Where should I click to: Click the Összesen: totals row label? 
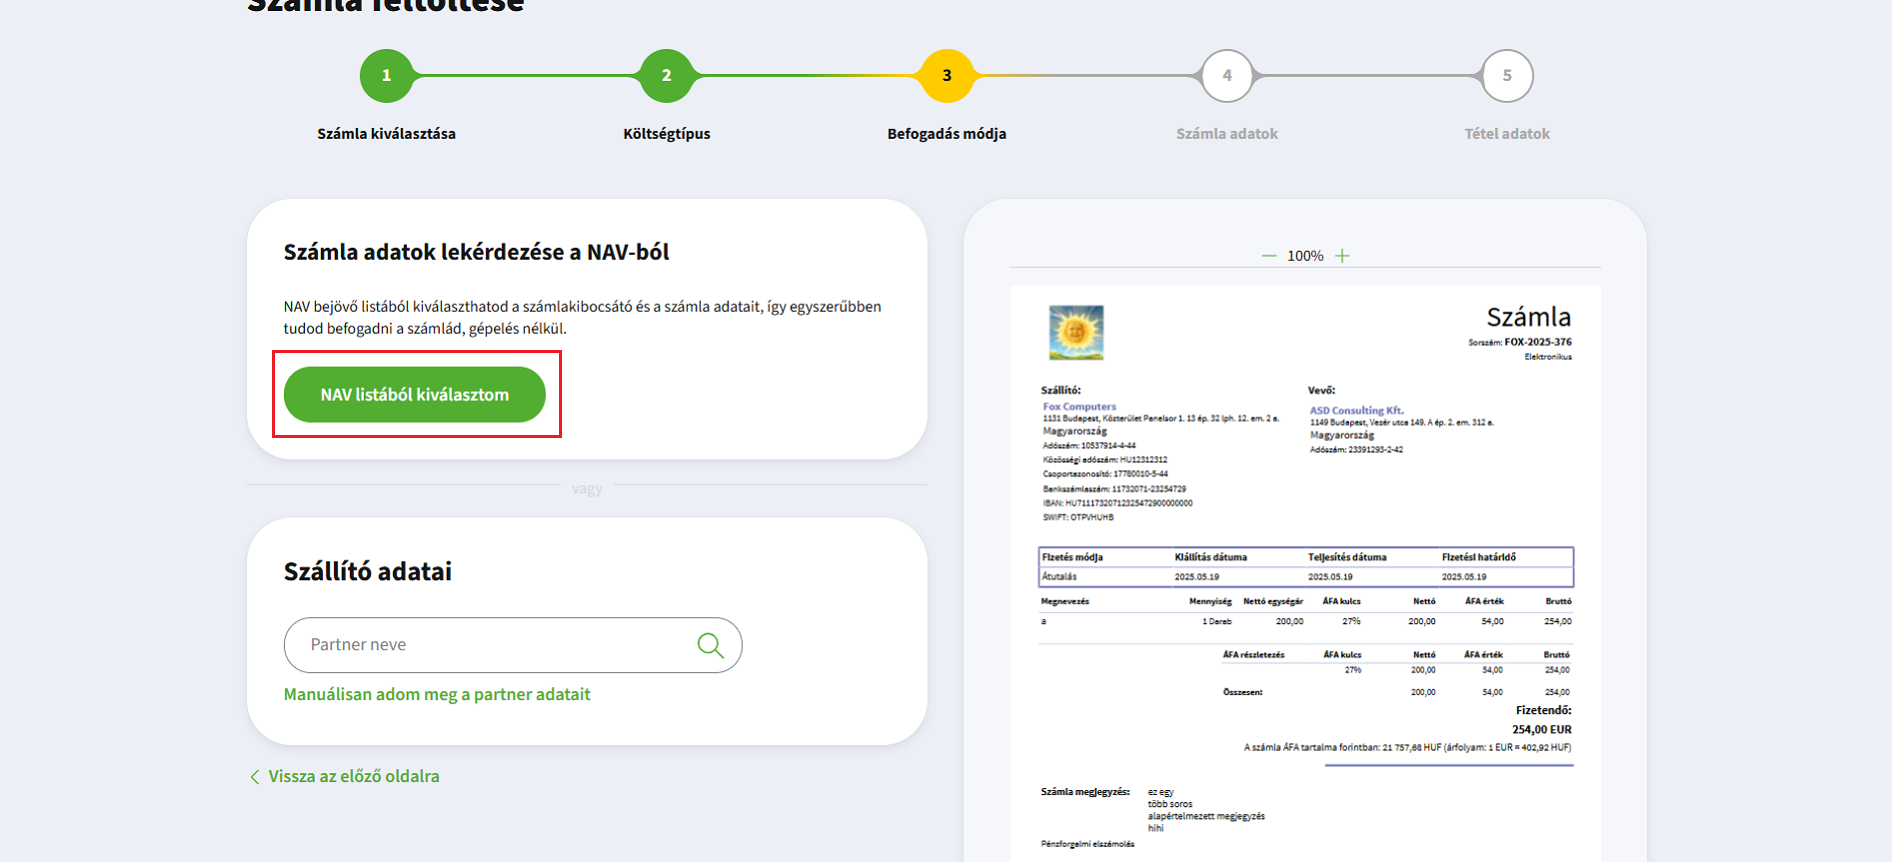pyautogui.click(x=1243, y=692)
